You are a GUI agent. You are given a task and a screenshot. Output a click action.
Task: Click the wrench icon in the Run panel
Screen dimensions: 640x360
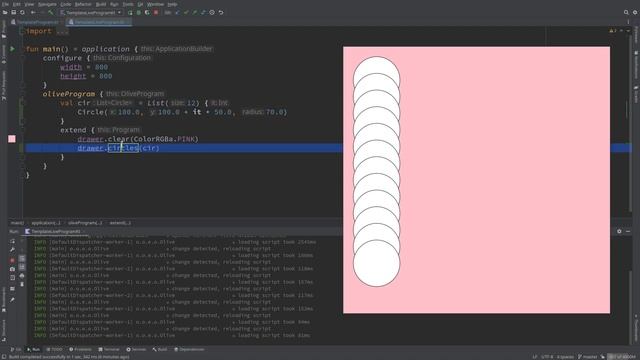tap(12, 250)
